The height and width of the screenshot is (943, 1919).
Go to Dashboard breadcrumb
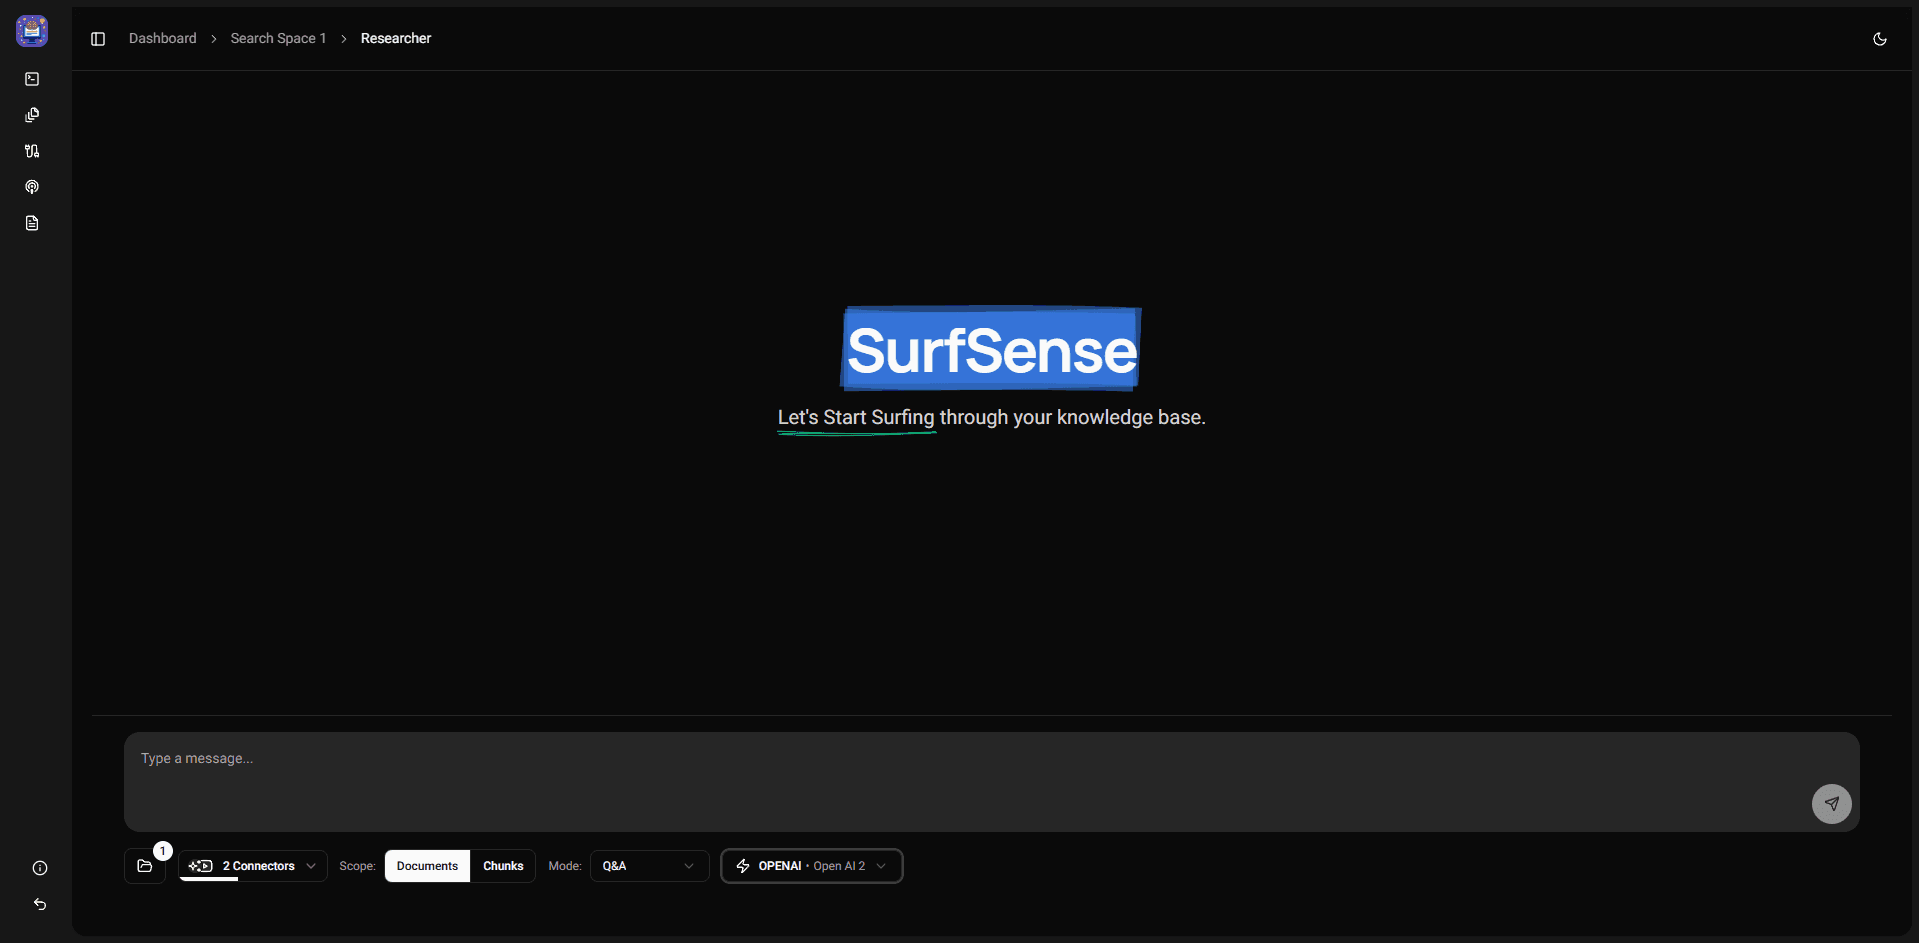point(163,39)
